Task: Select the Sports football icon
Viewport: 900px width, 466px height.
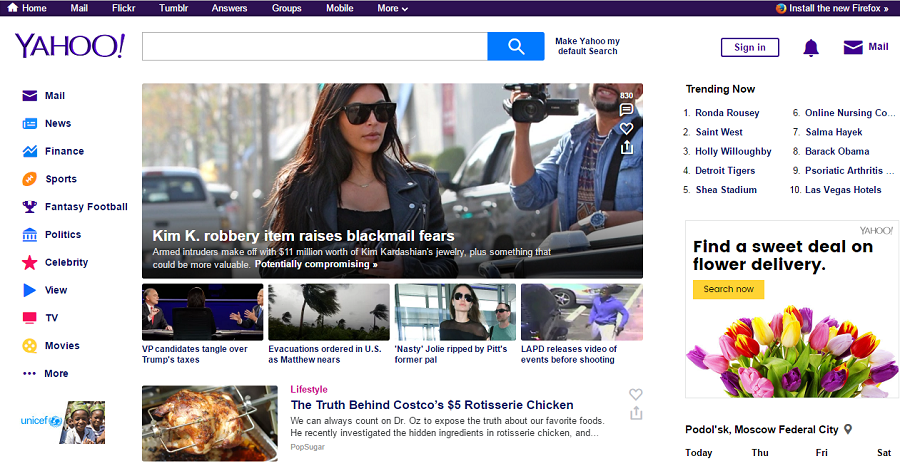Action: pyautogui.click(x=30, y=179)
